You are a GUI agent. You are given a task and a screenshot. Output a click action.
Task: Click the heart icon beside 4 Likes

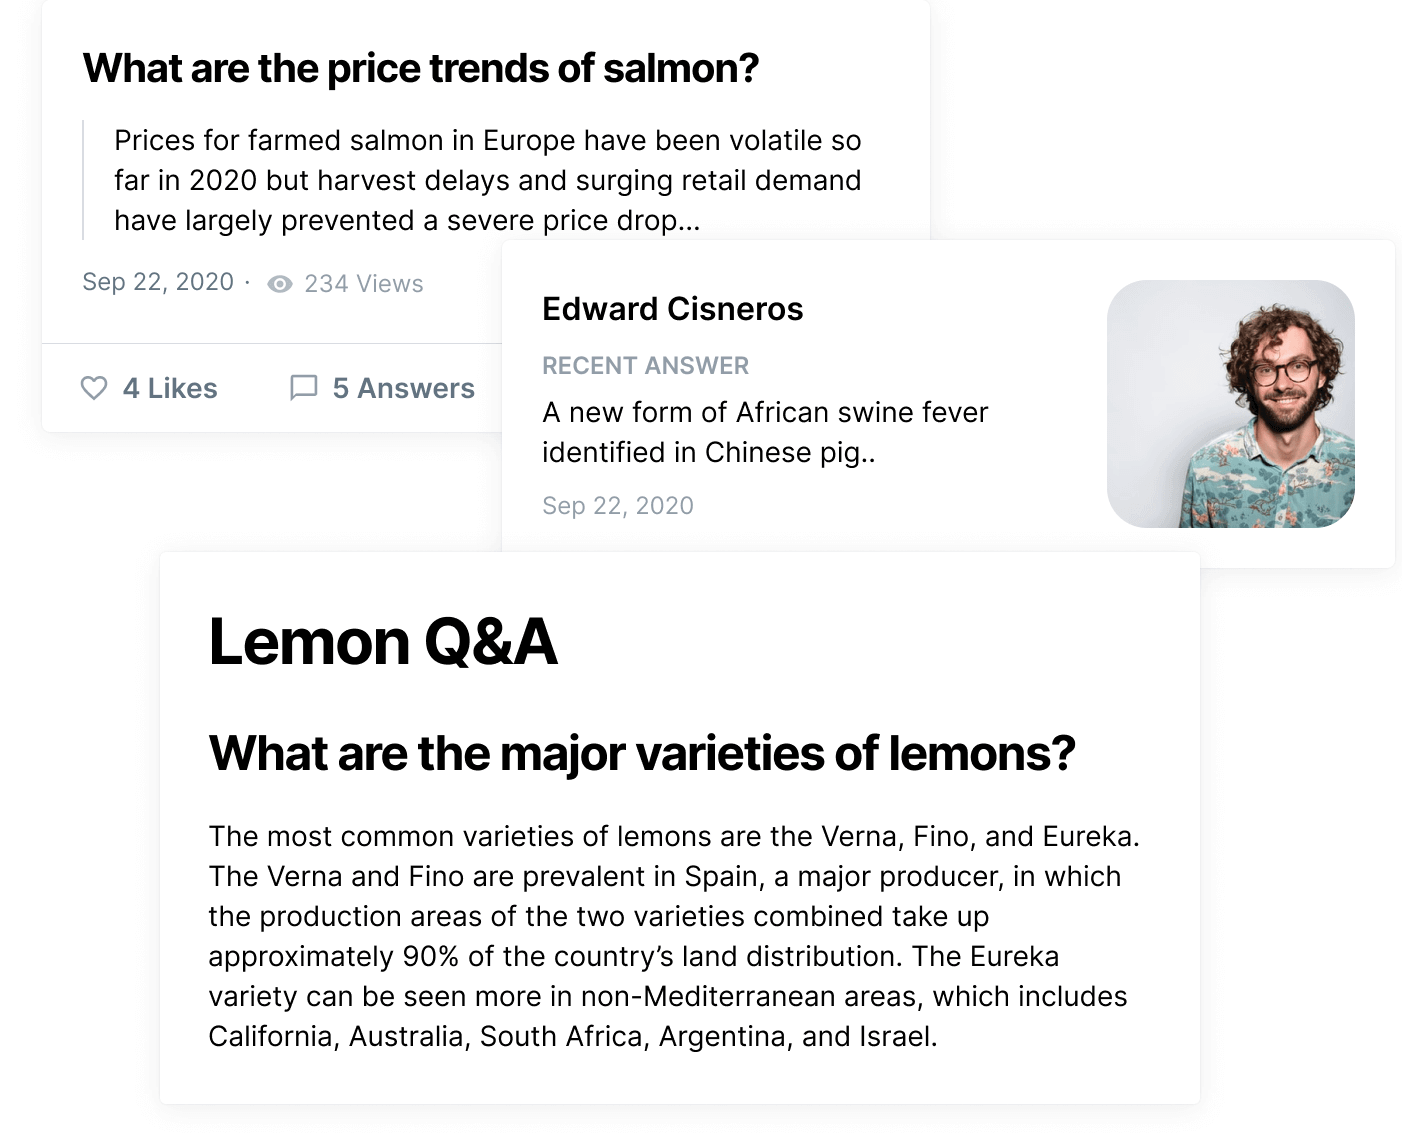coord(93,388)
